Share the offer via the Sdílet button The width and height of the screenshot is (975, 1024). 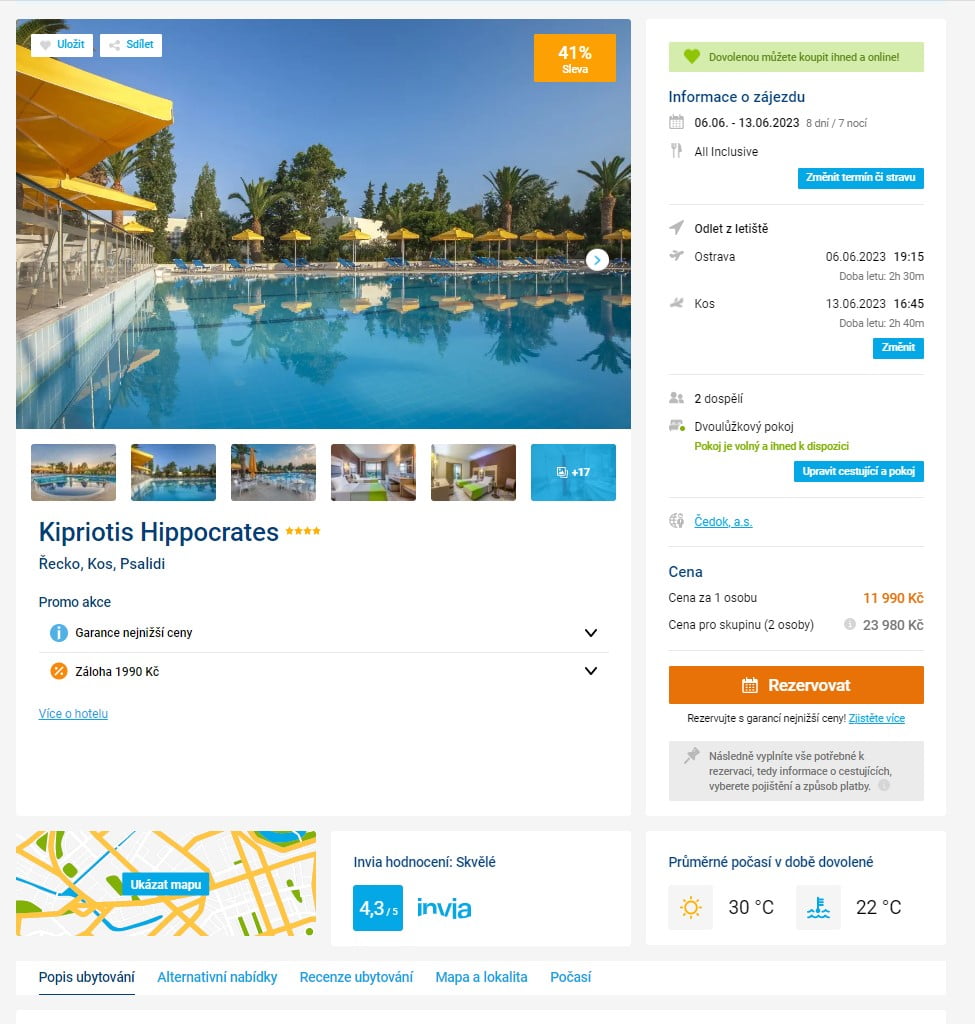tap(131, 45)
